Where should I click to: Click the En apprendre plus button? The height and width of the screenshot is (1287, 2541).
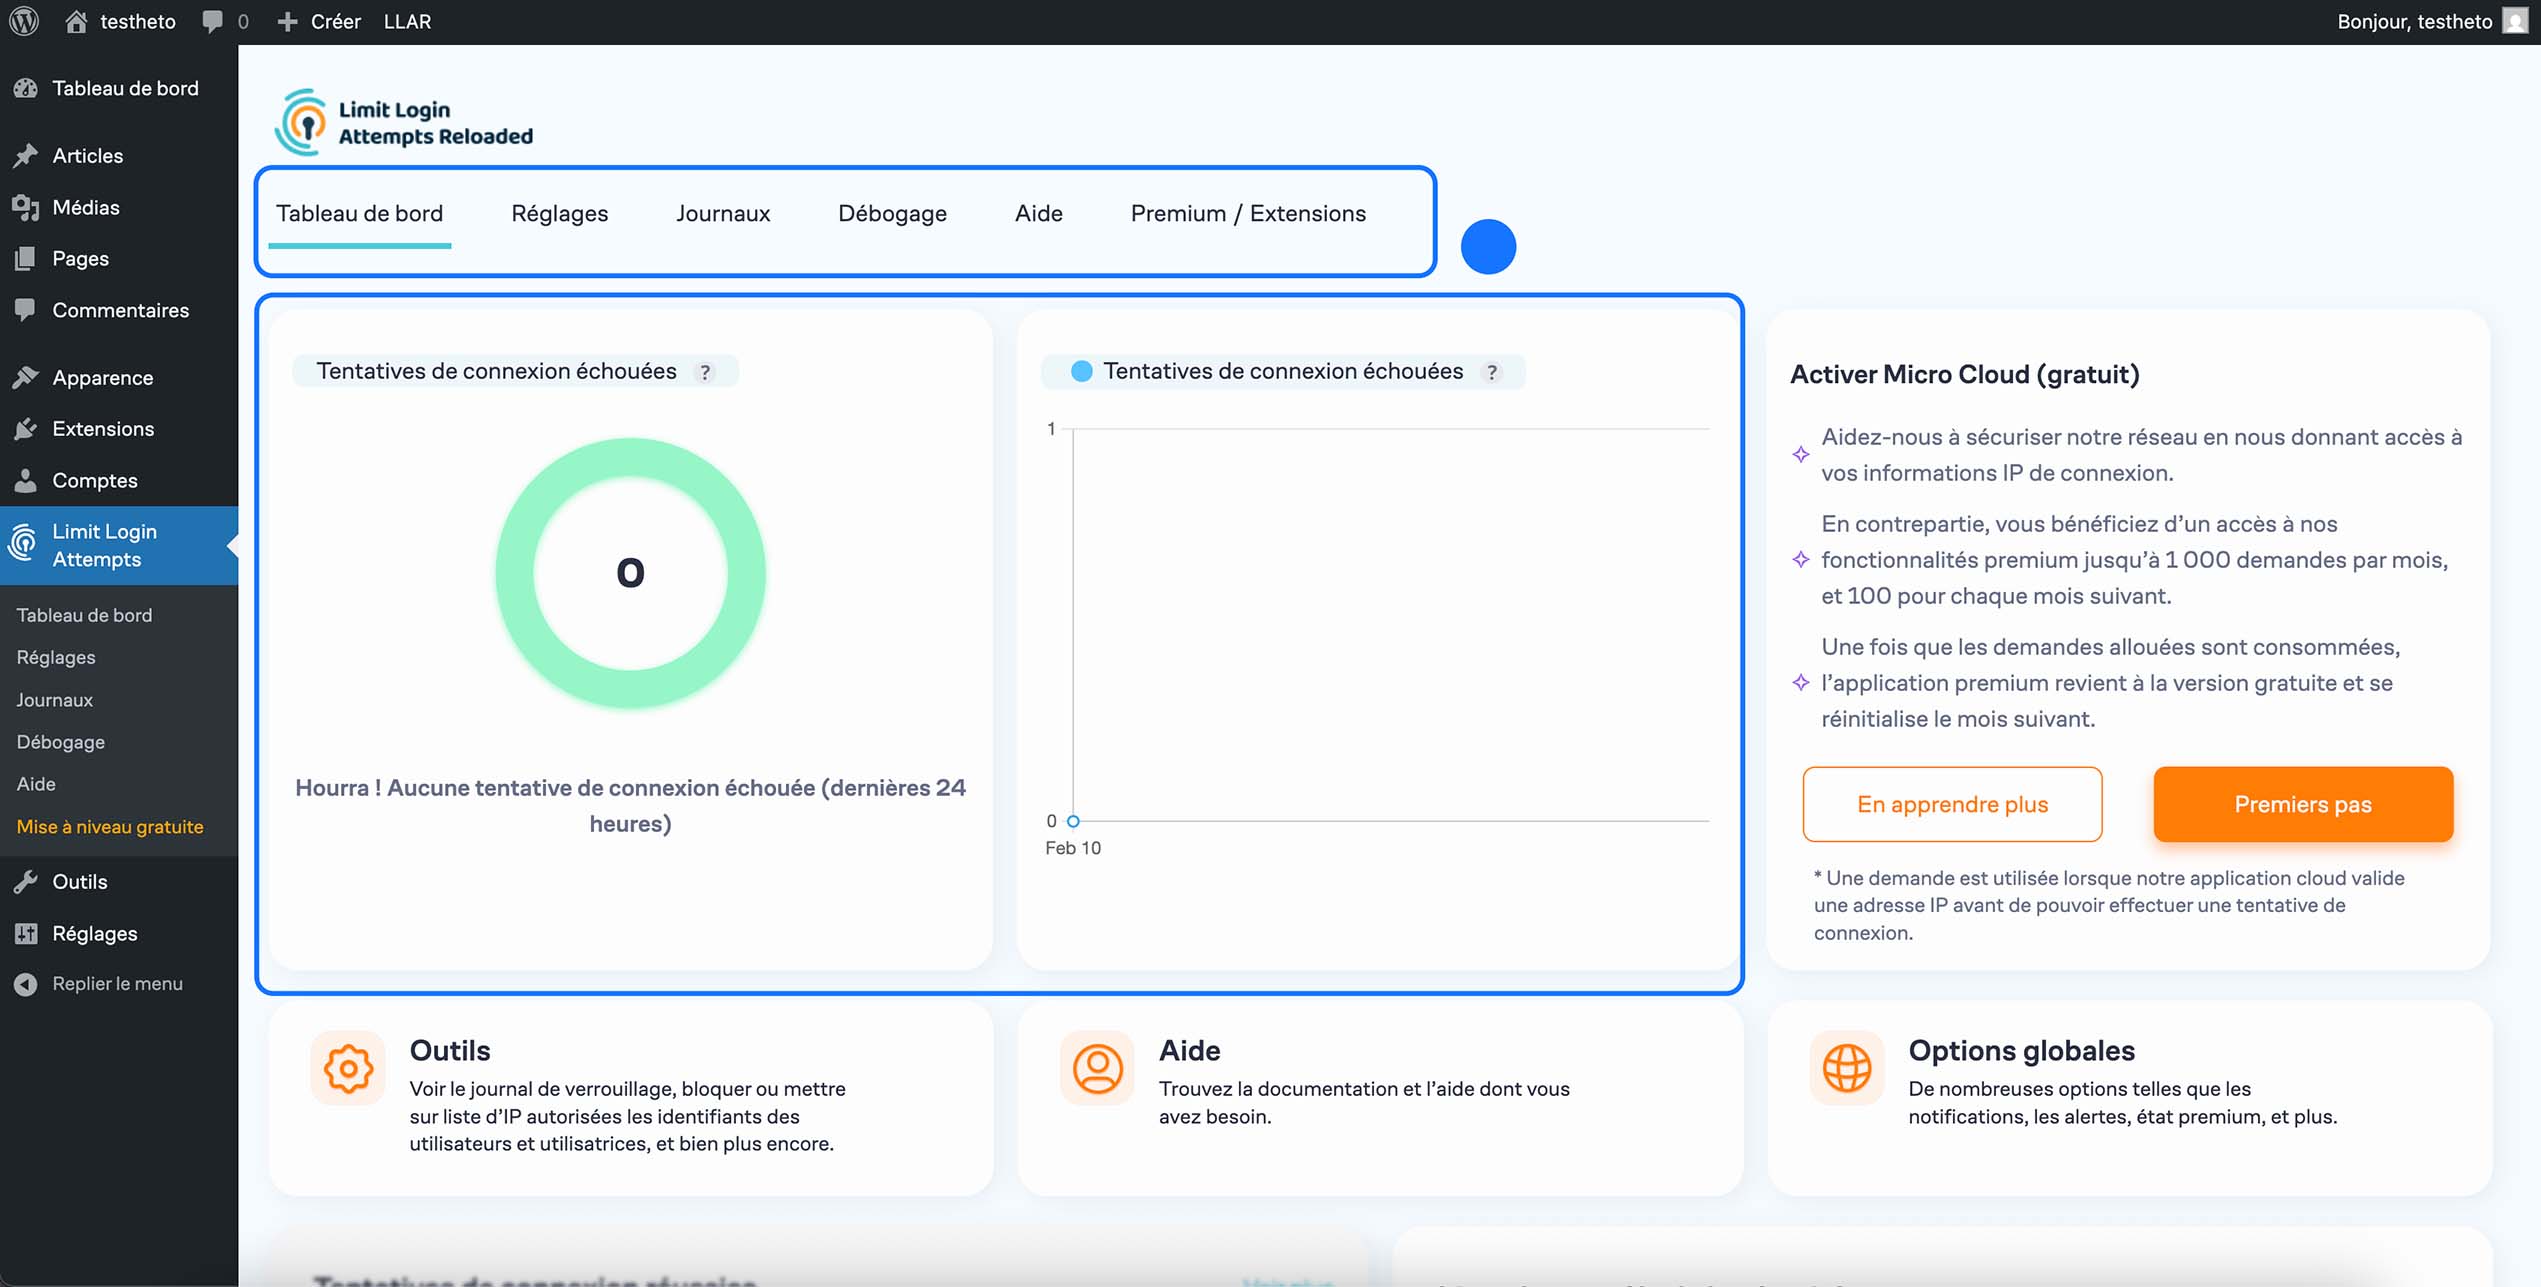pyautogui.click(x=1951, y=804)
